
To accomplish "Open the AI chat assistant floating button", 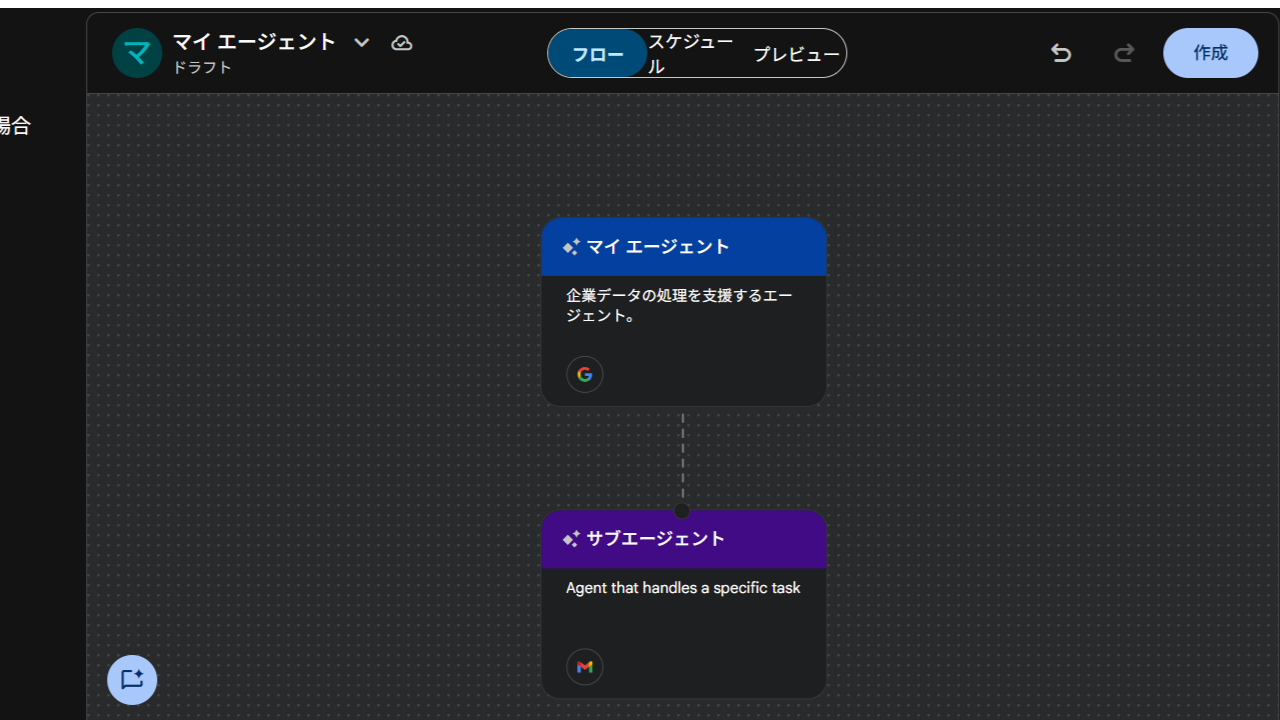I will [132, 680].
